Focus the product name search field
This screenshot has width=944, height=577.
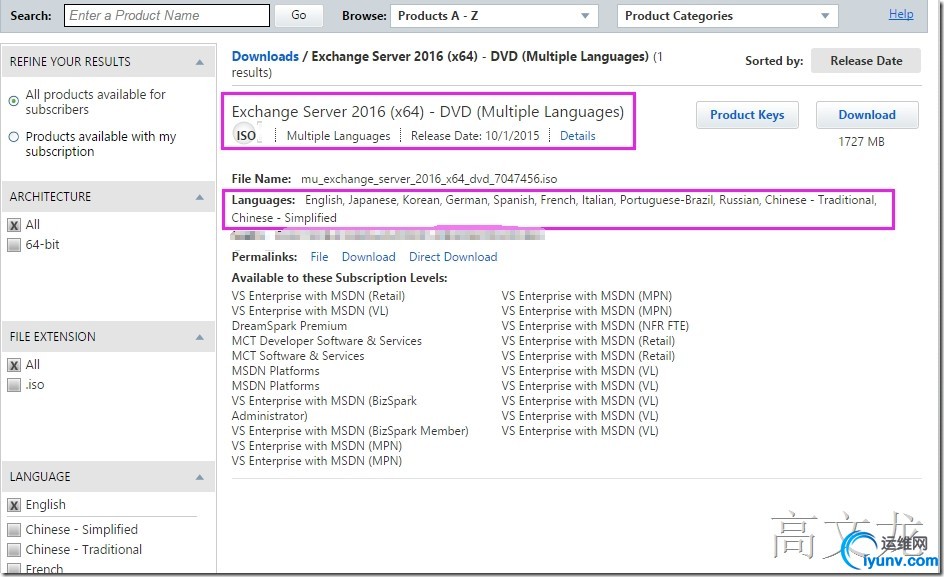pyautogui.click(x=167, y=16)
